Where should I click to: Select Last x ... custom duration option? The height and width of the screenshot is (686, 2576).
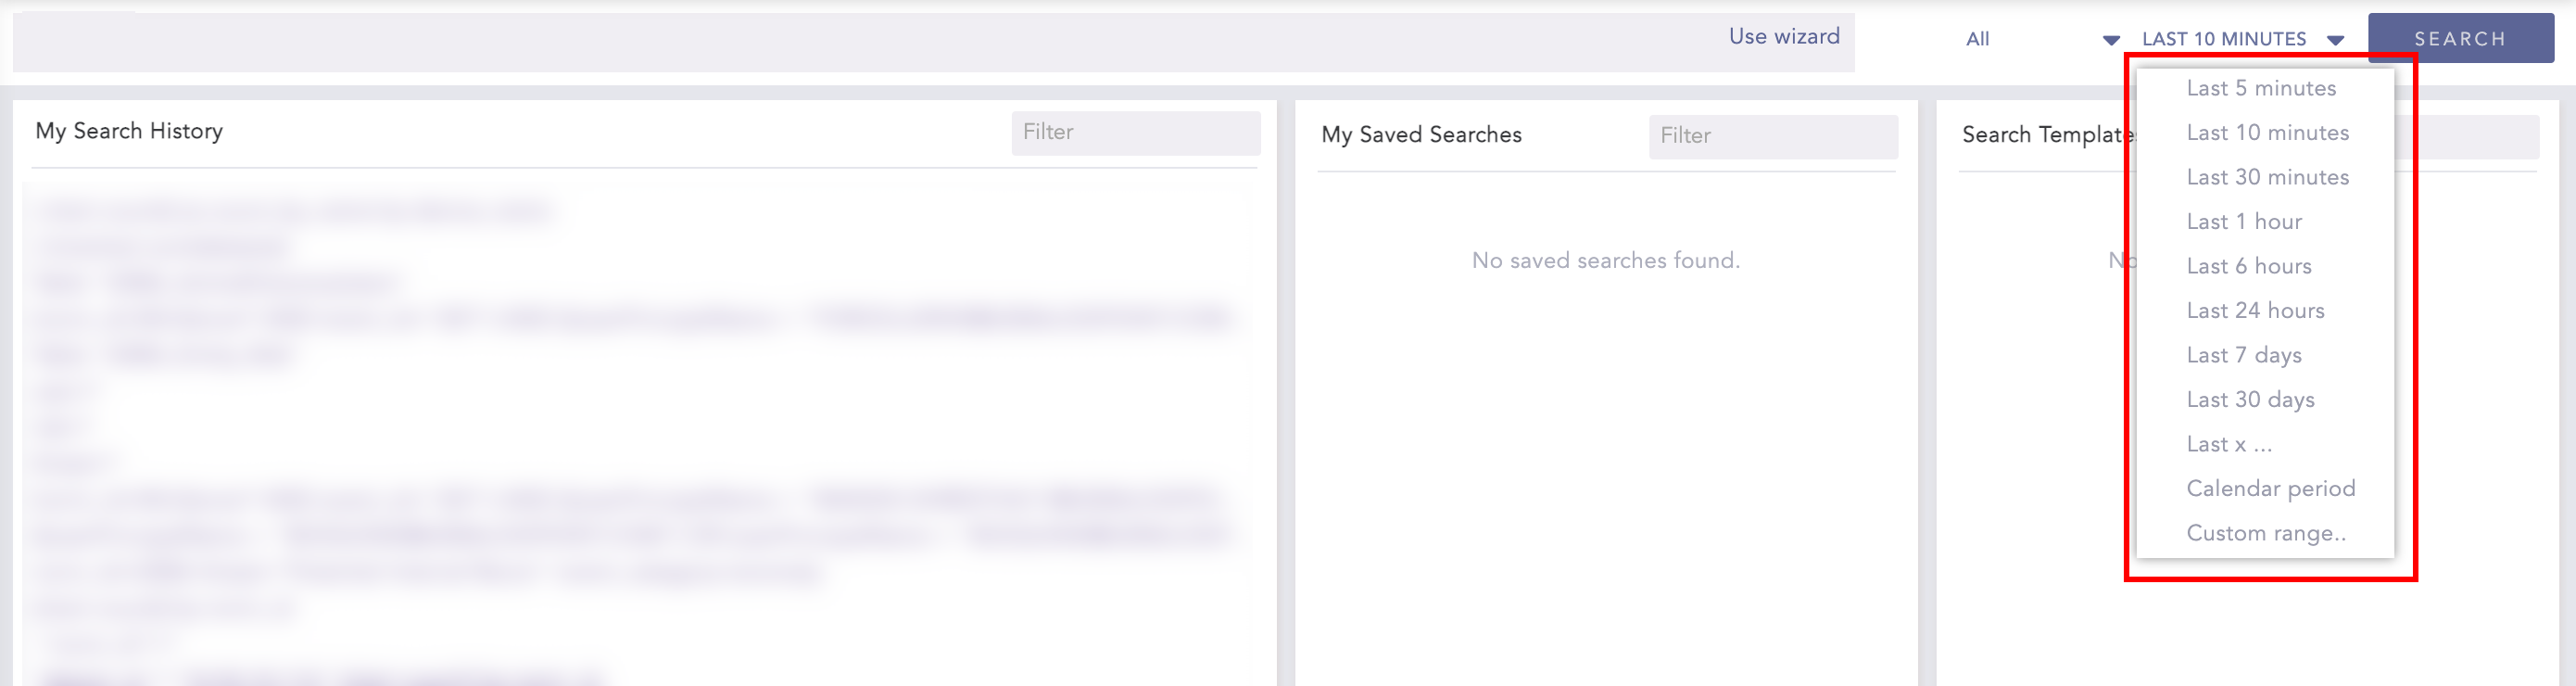2230,443
